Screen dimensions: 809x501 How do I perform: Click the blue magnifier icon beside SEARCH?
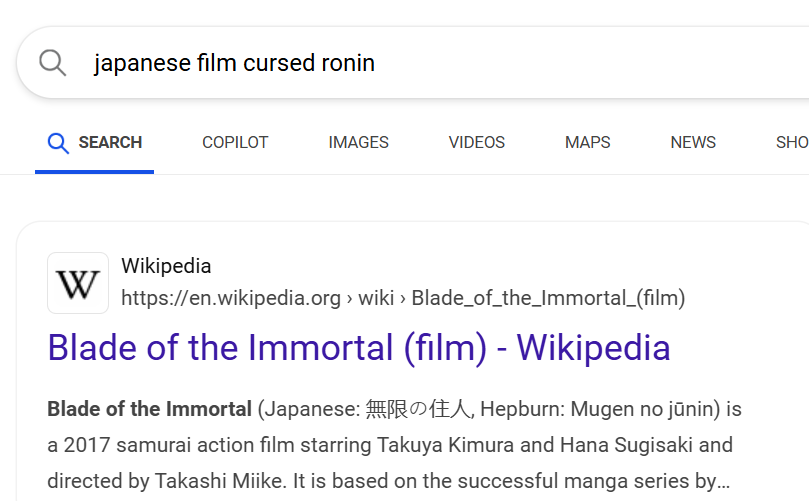click(x=58, y=142)
